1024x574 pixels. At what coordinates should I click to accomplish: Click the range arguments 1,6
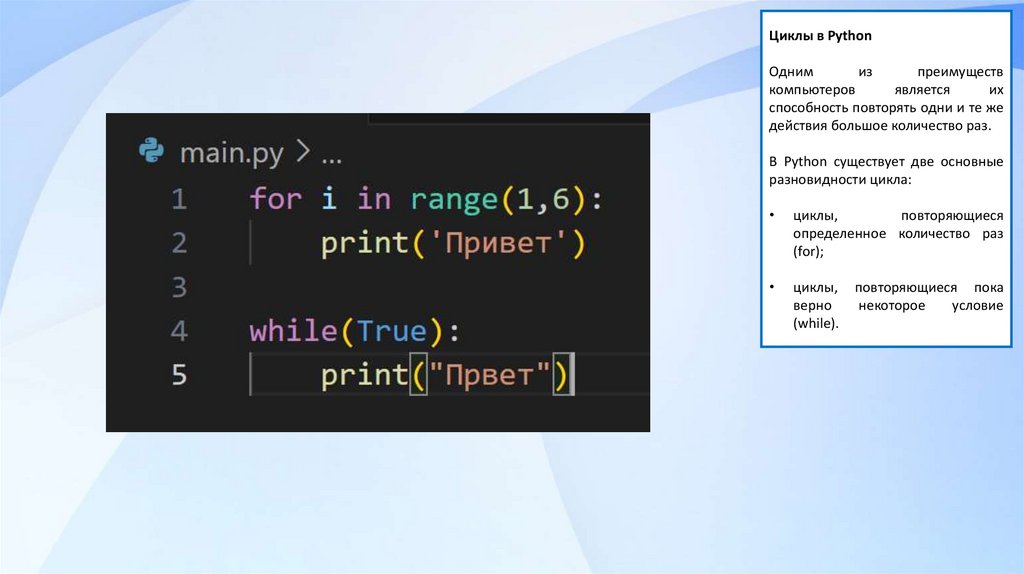[x=543, y=199]
